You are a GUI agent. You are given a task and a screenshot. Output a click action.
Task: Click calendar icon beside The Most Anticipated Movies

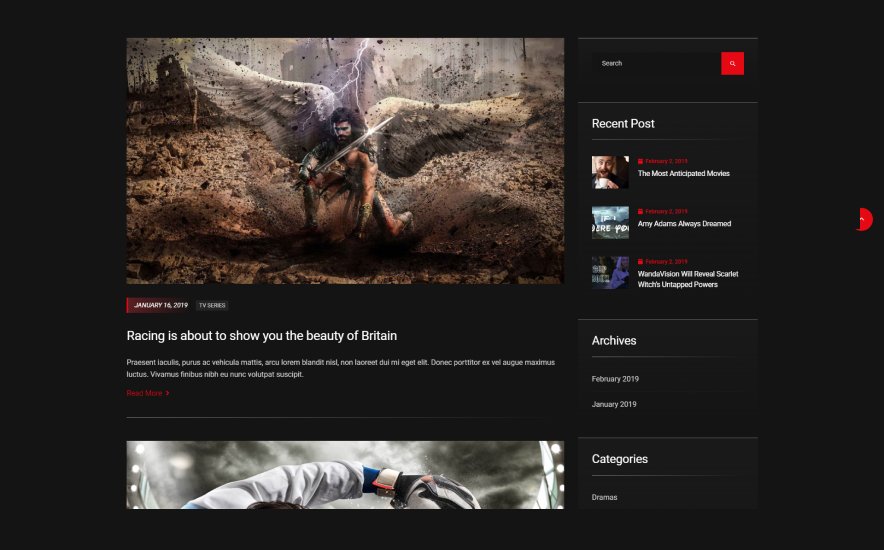pos(640,161)
